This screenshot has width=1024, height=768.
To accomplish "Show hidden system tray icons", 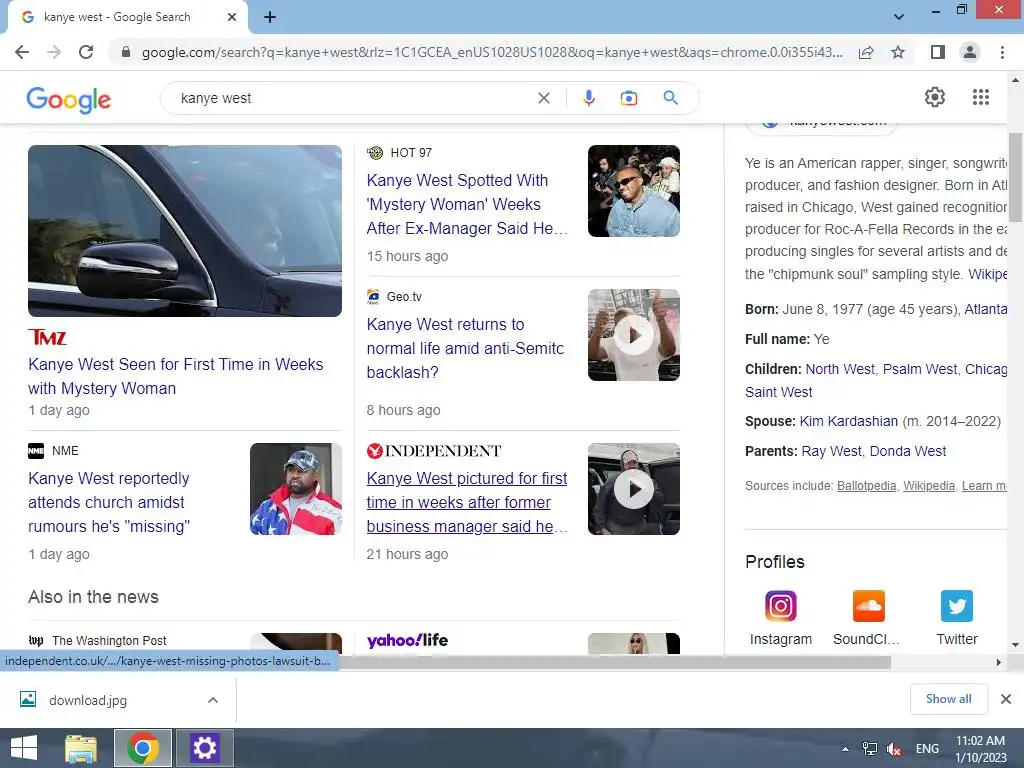I will (845, 749).
